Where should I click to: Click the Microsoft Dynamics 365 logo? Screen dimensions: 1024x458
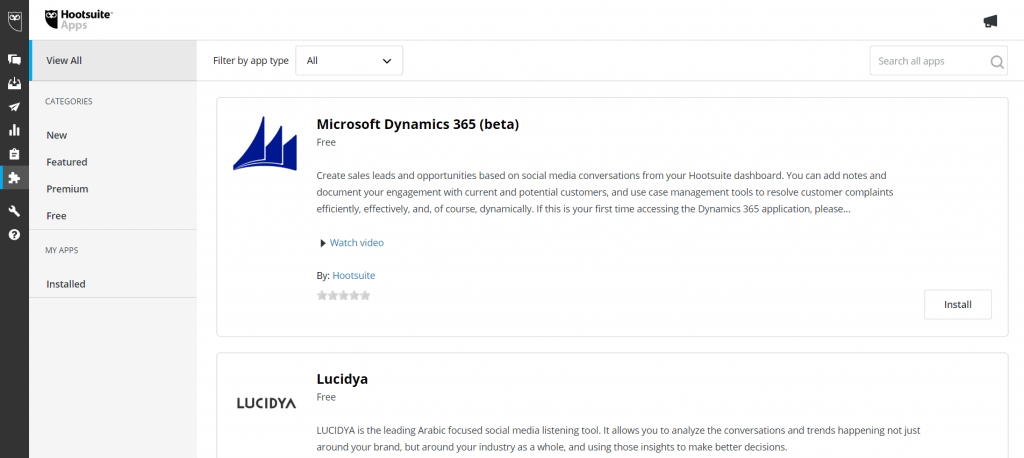[264, 144]
